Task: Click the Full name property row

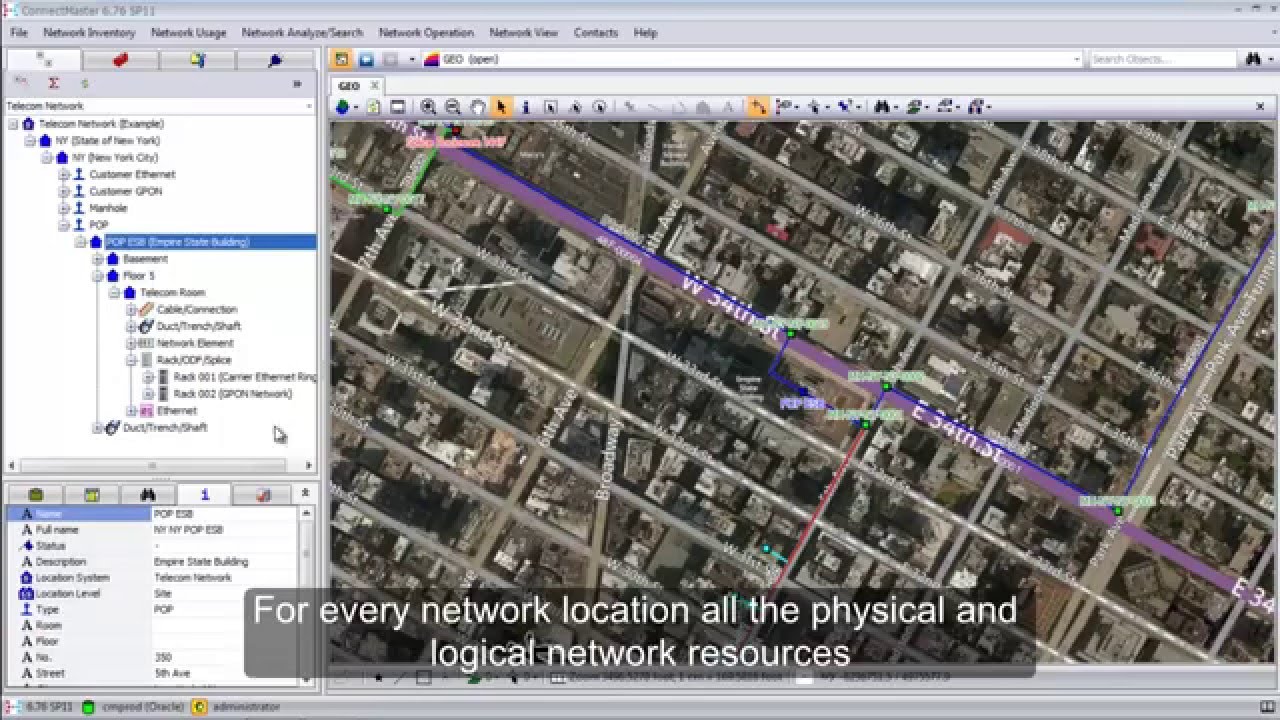Action: [x=153, y=530]
